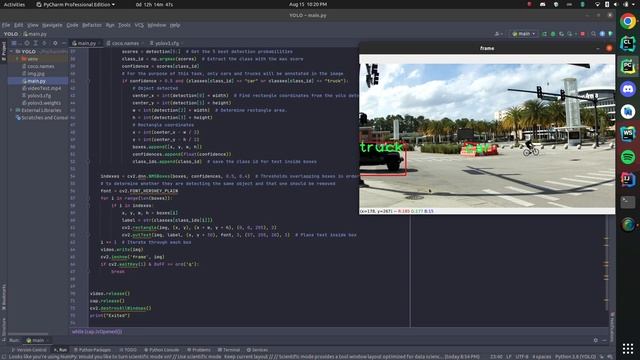Viewport: 640px width, 360px height.
Task: Expand External Libraries in project tree
Action: click(12, 110)
